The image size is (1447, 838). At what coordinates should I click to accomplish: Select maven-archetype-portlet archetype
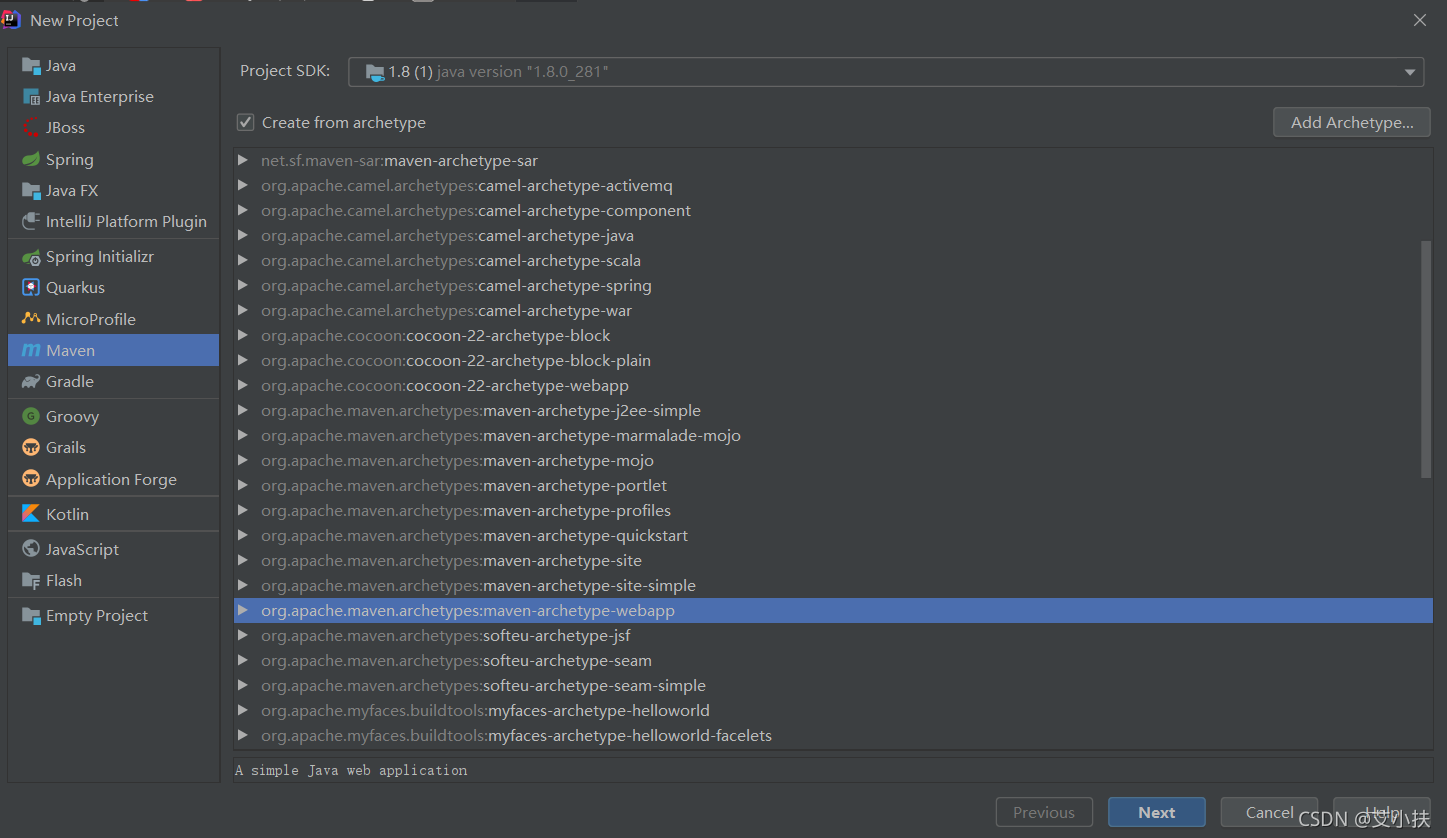(833, 485)
